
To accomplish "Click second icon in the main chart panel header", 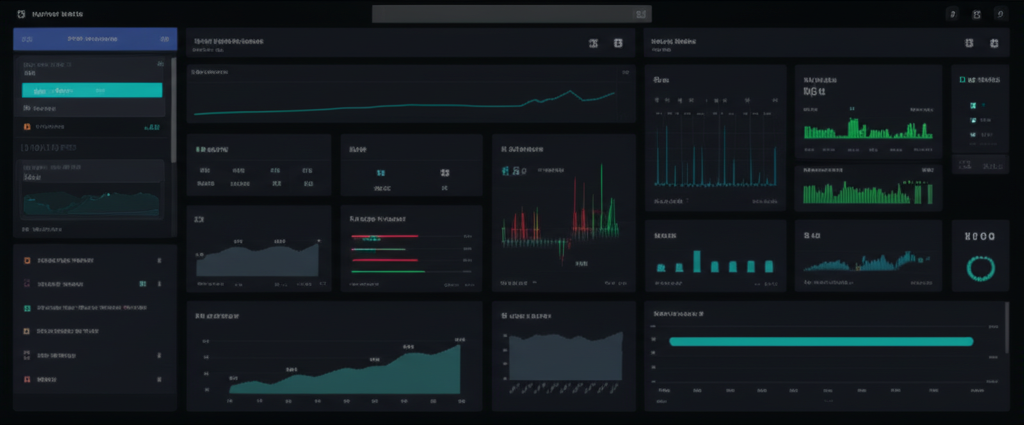I will point(618,43).
